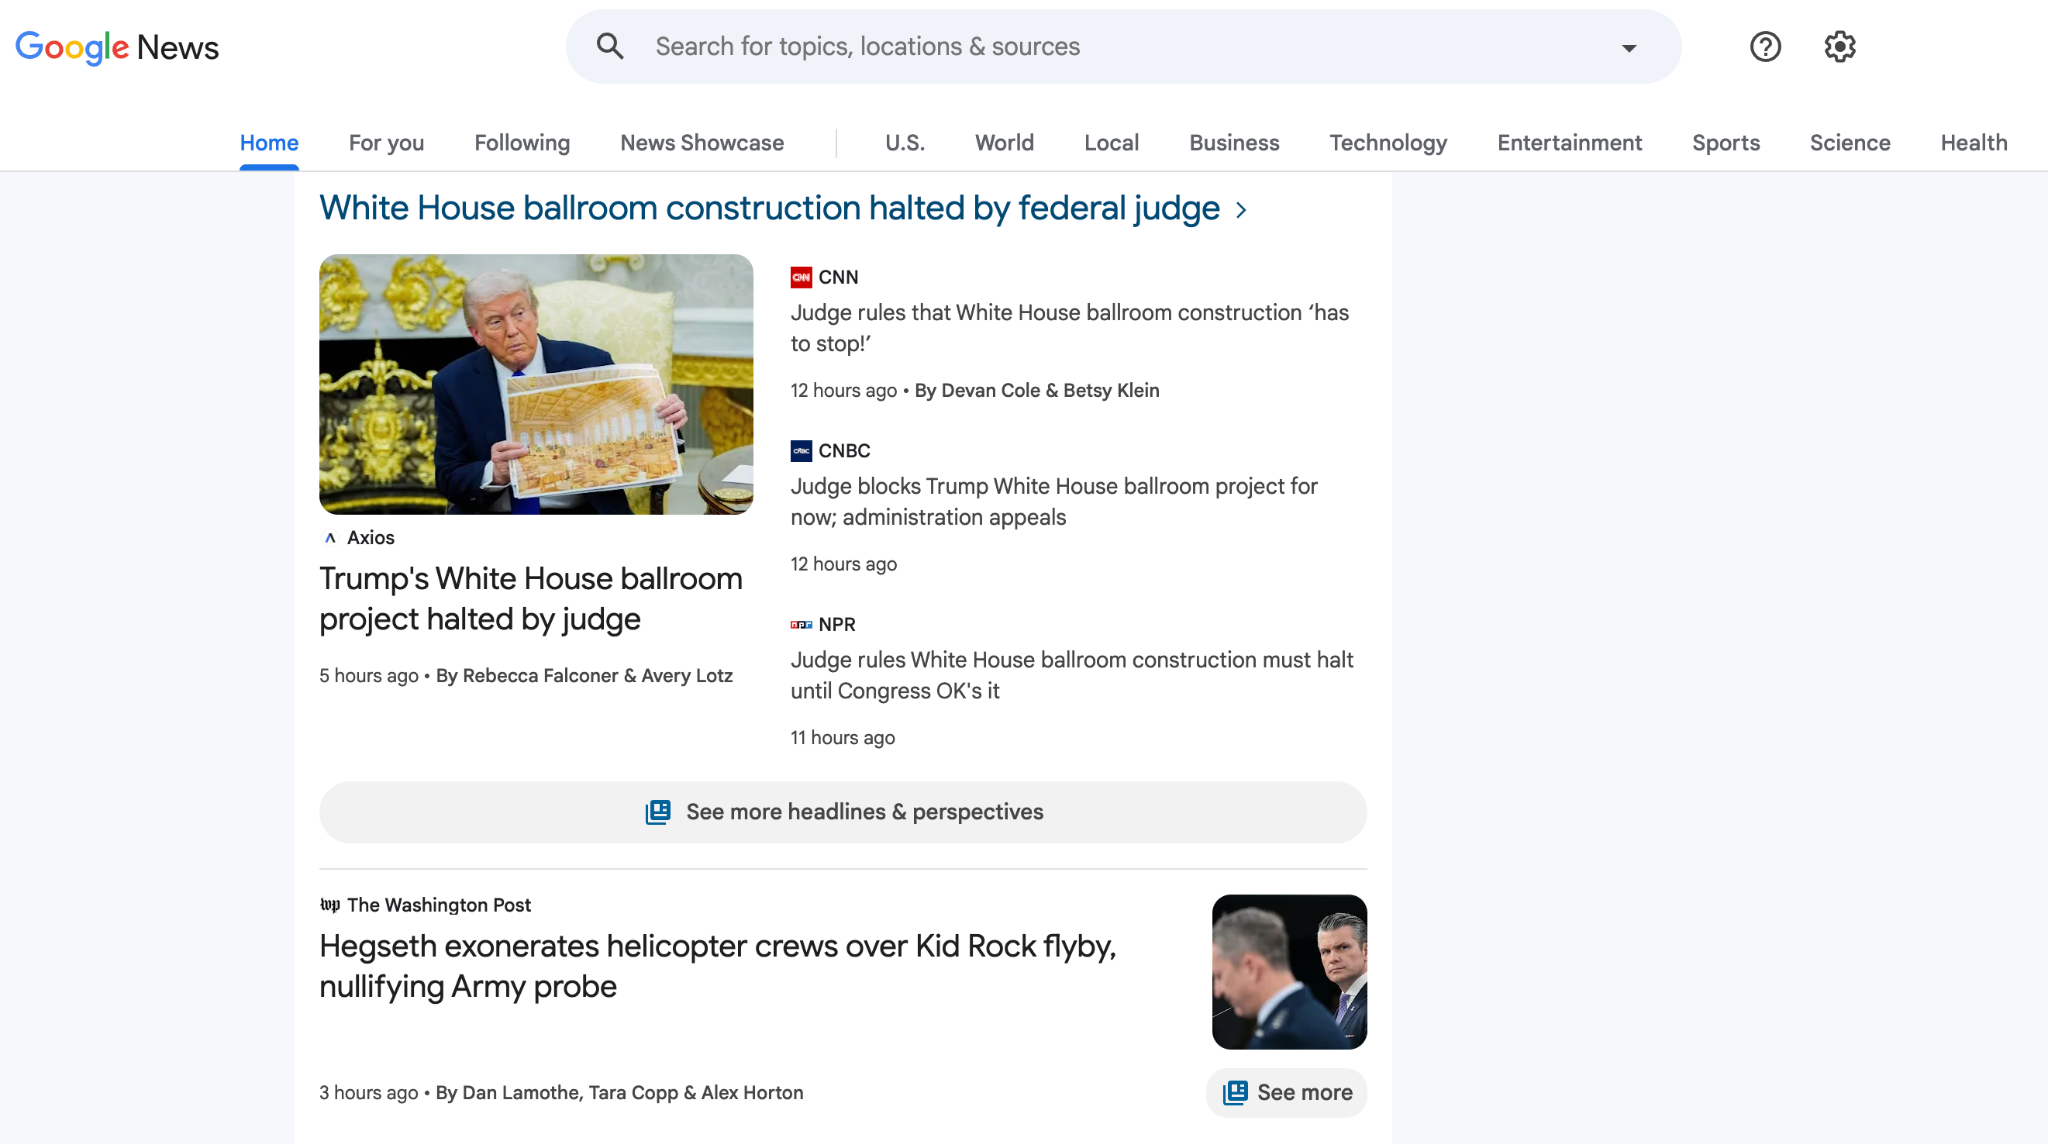Click the CNN source icon
Viewport: 2048px width, 1144px height.
pyautogui.click(x=801, y=276)
